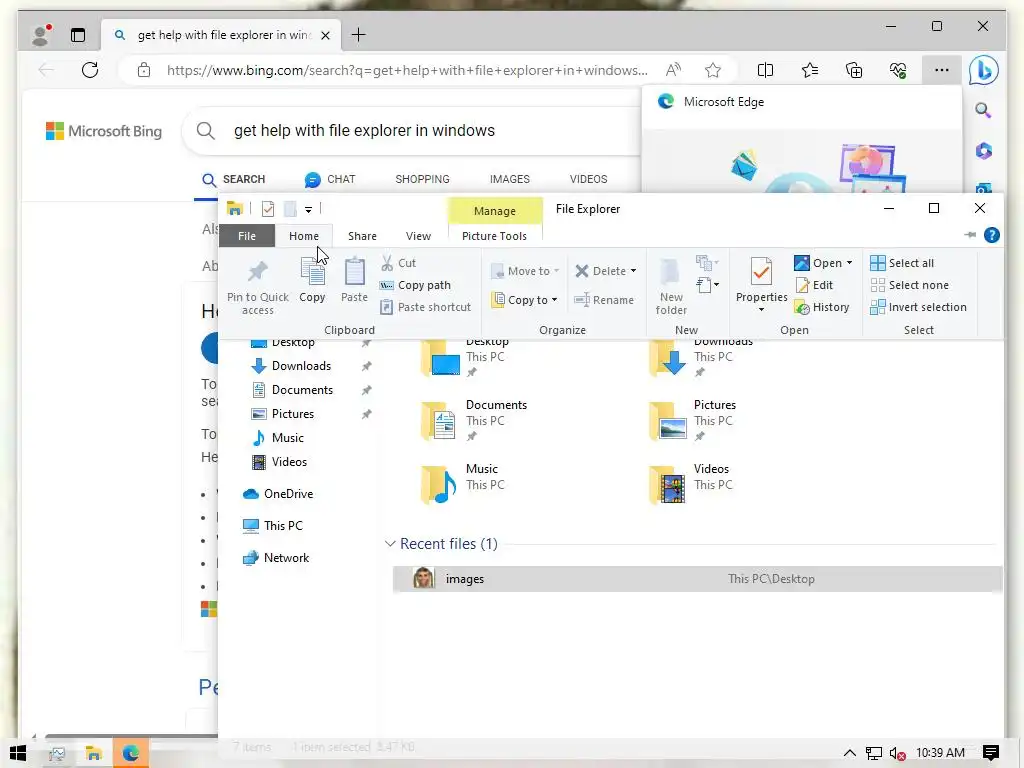Select images recent file row
Screen dimensions: 1024x768
697,579
